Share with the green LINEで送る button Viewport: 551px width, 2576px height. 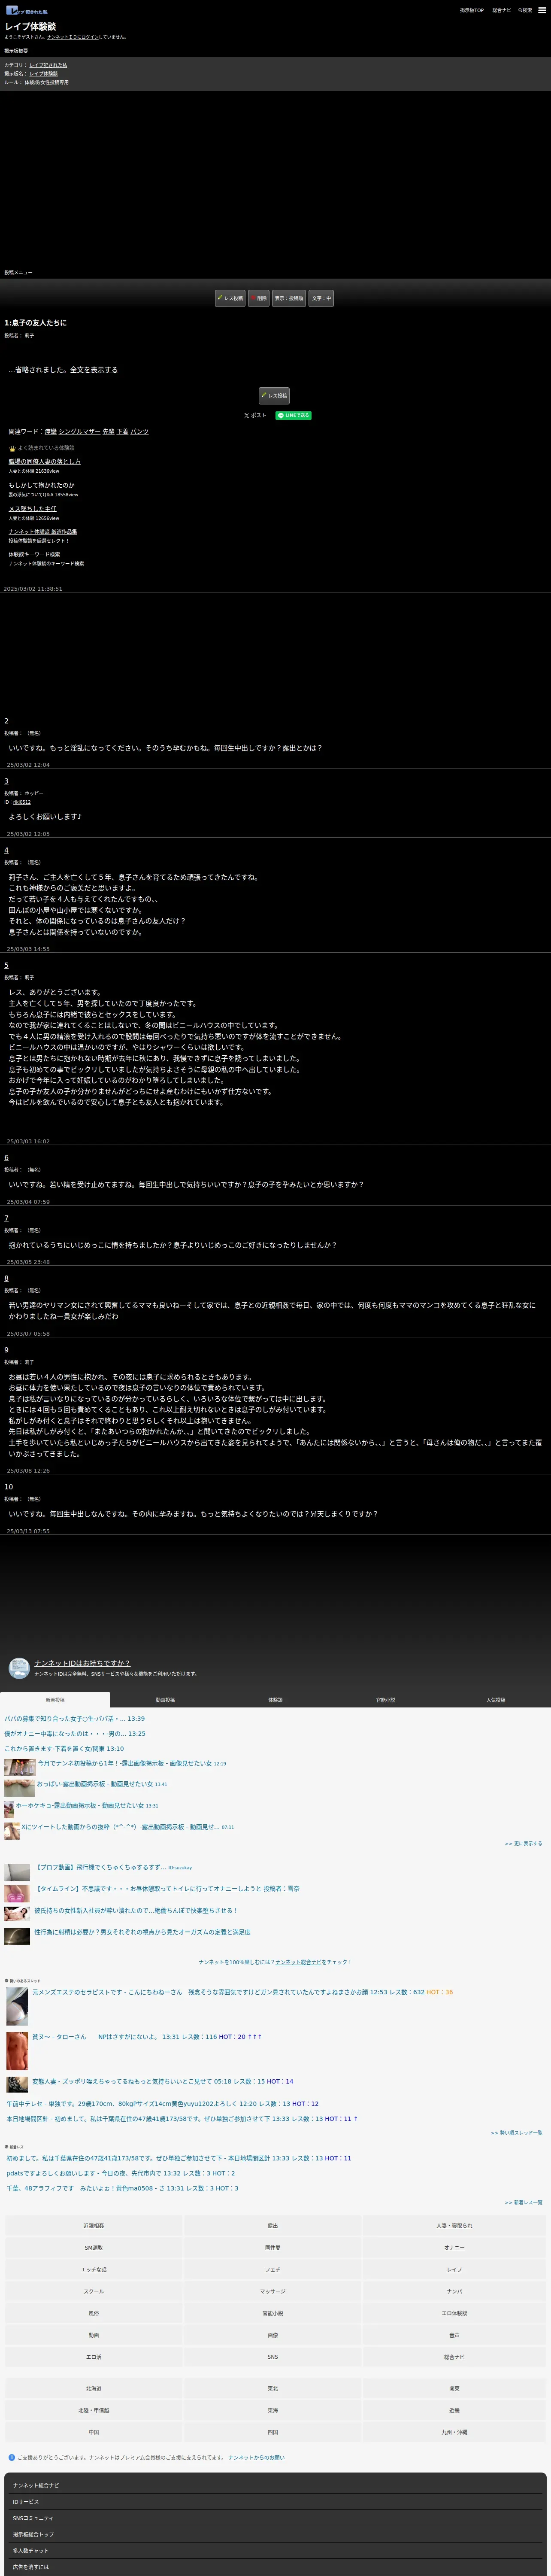coord(293,415)
